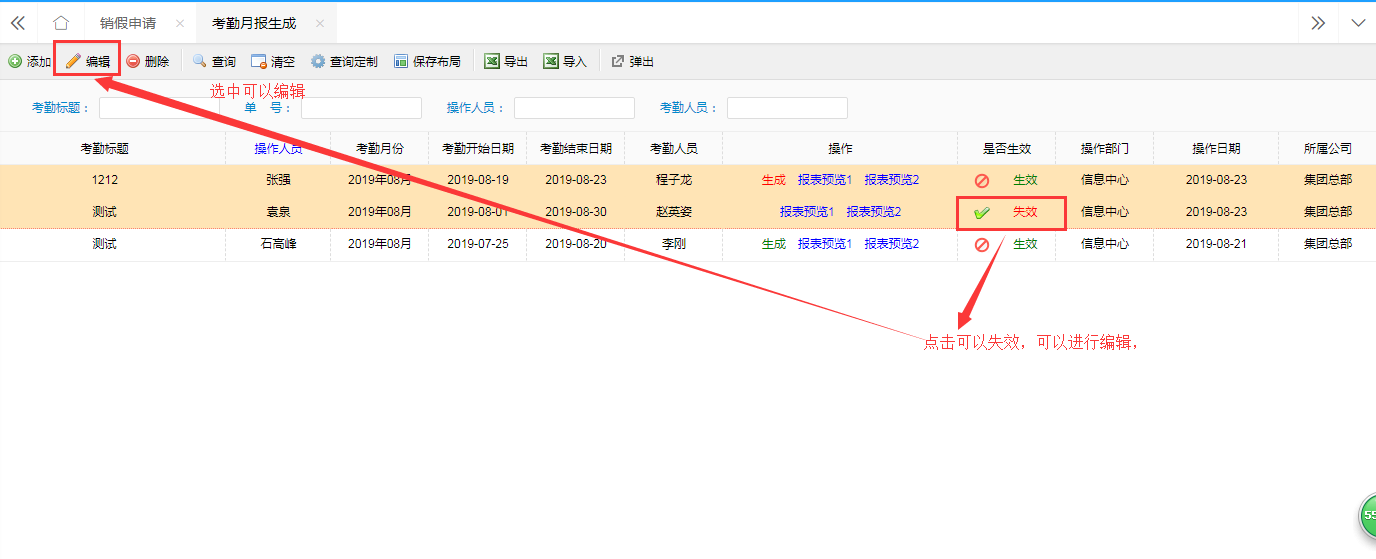Image resolution: width=1376 pixels, height=559 pixels.
Task: Focus the 考勤标题 search input
Action: [159, 108]
